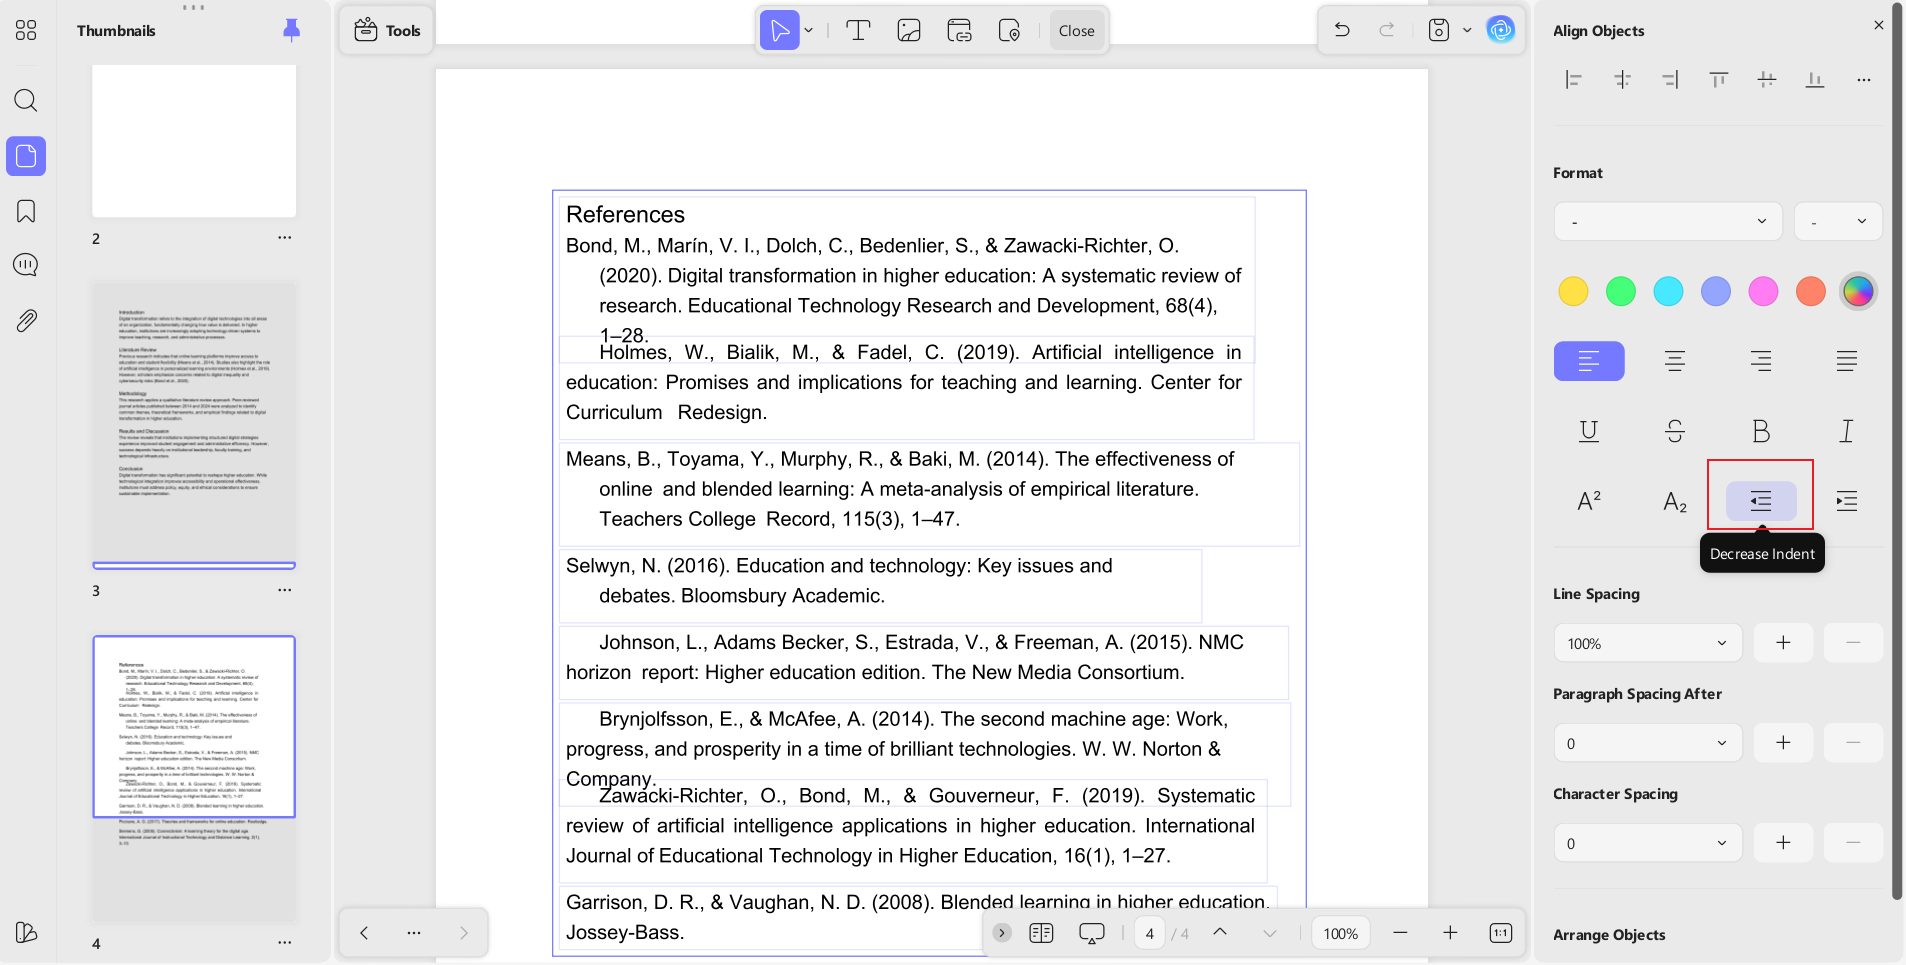Viewport: 1906px width, 965px height.
Task: Select the pointer selection tool
Action: 780,30
